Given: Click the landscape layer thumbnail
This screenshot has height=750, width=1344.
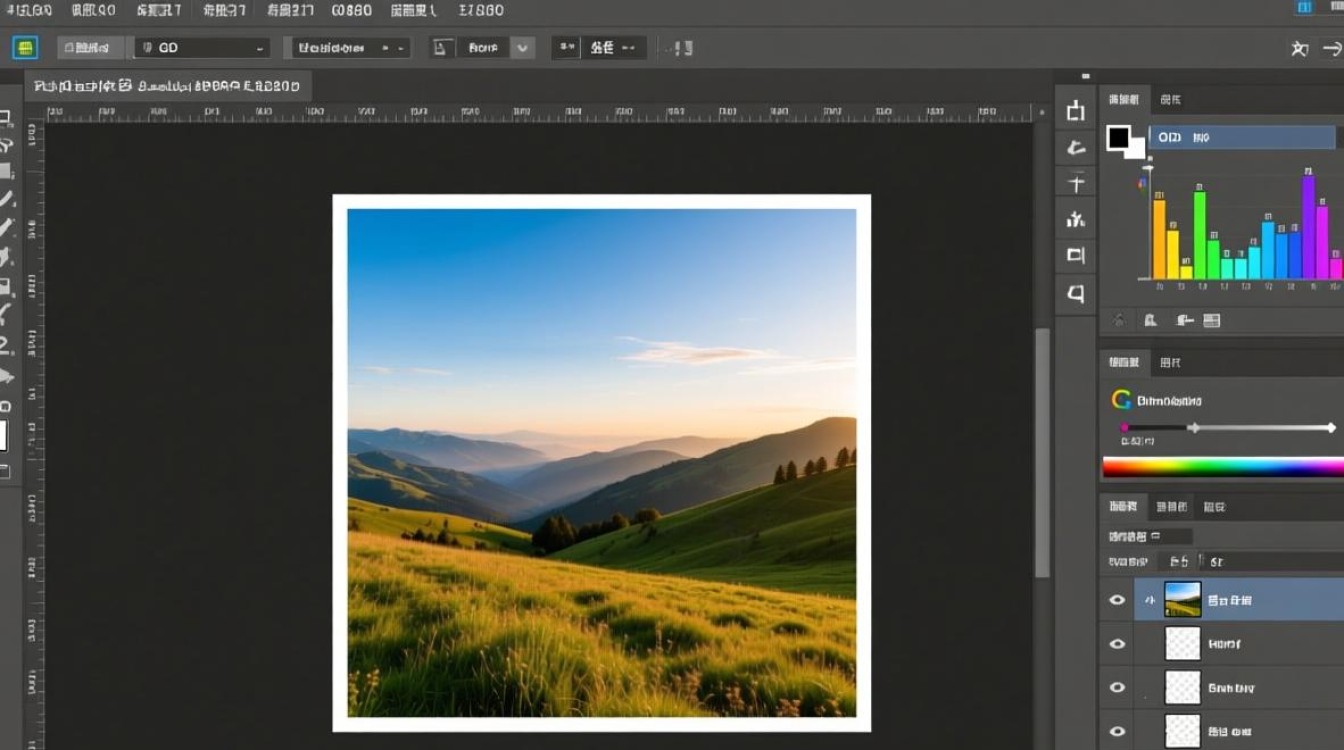Looking at the screenshot, I should (1182, 600).
